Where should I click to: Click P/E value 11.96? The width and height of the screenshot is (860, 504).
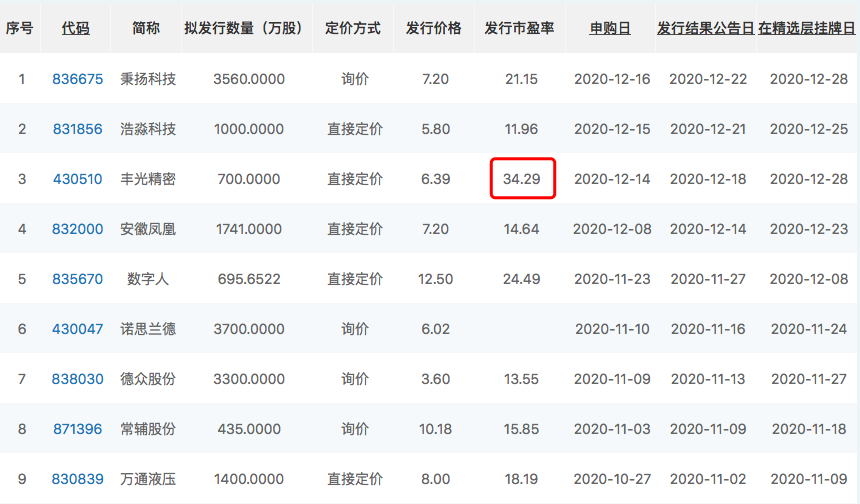tap(522, 129)
